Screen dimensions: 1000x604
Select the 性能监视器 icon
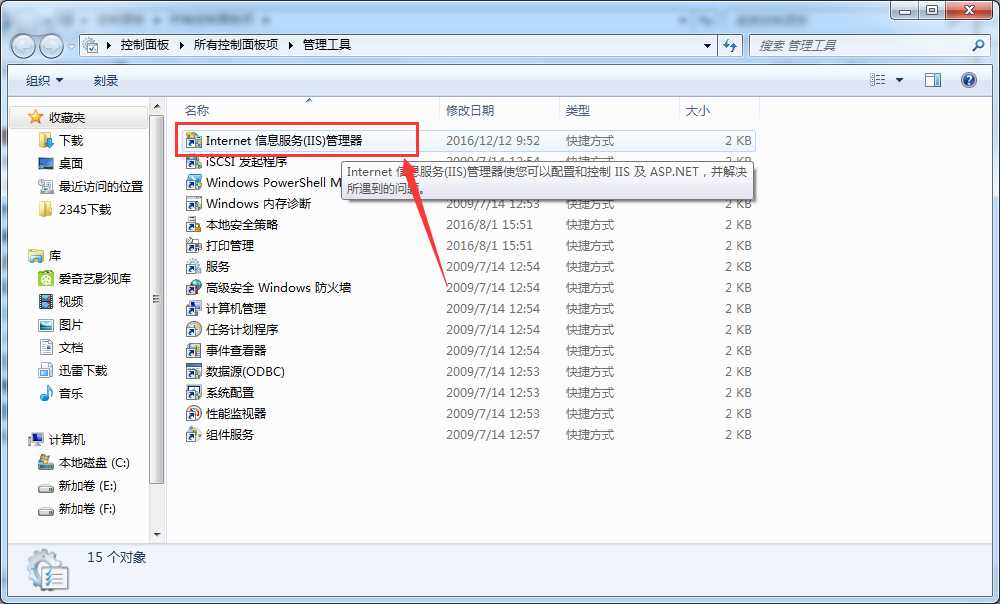point(193,413)
